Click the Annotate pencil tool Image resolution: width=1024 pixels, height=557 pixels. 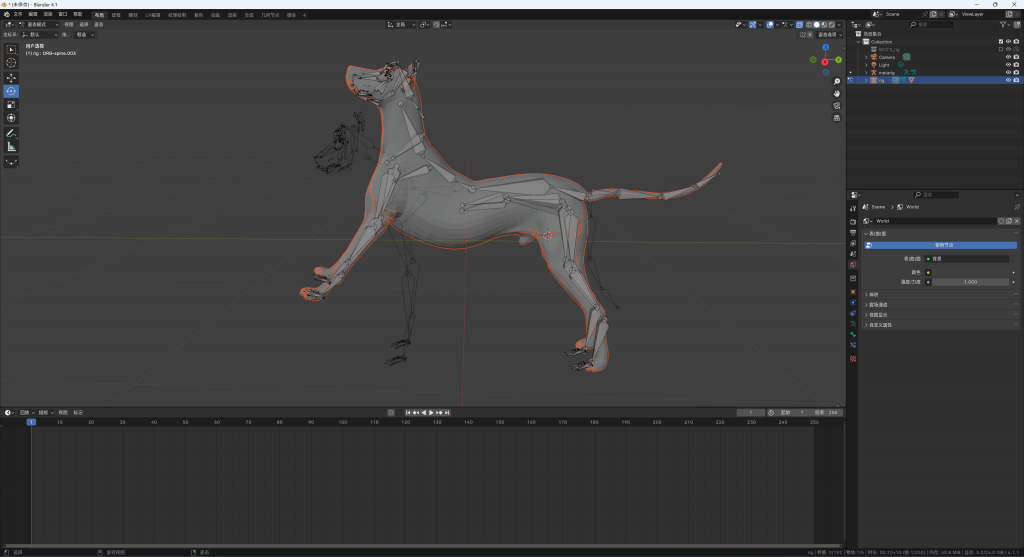[x=11, y=132]
